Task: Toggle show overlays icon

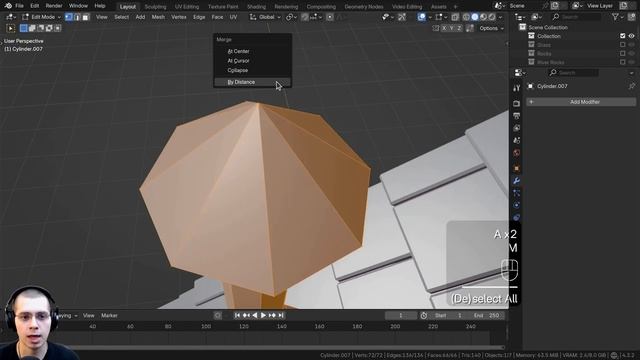Action: click(x=421, y=17)
